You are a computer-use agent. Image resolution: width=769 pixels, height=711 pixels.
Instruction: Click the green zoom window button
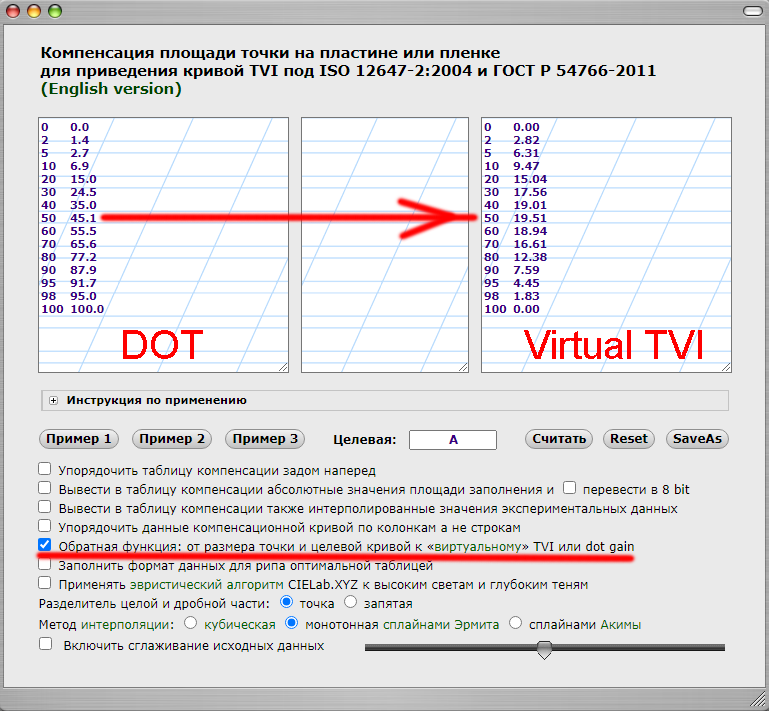pos(55,11)
